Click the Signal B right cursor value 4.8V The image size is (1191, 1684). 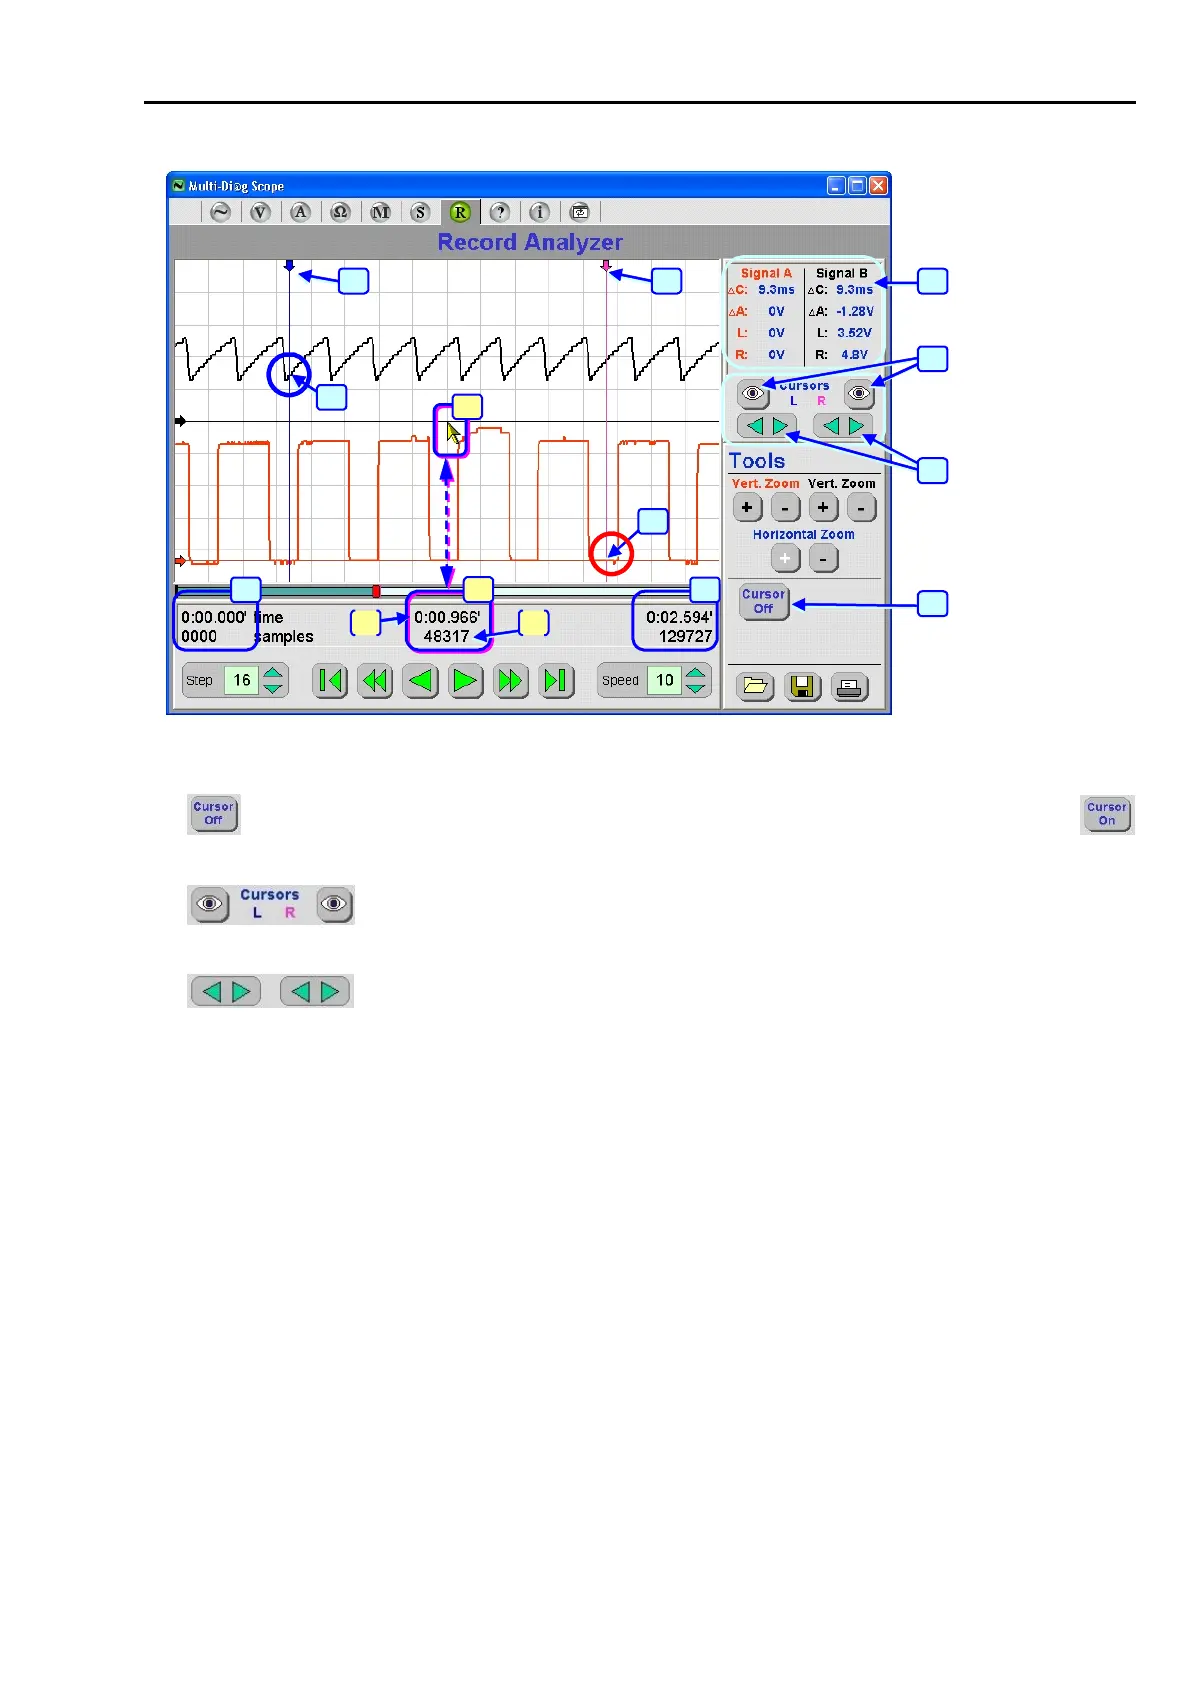point(854,355)
